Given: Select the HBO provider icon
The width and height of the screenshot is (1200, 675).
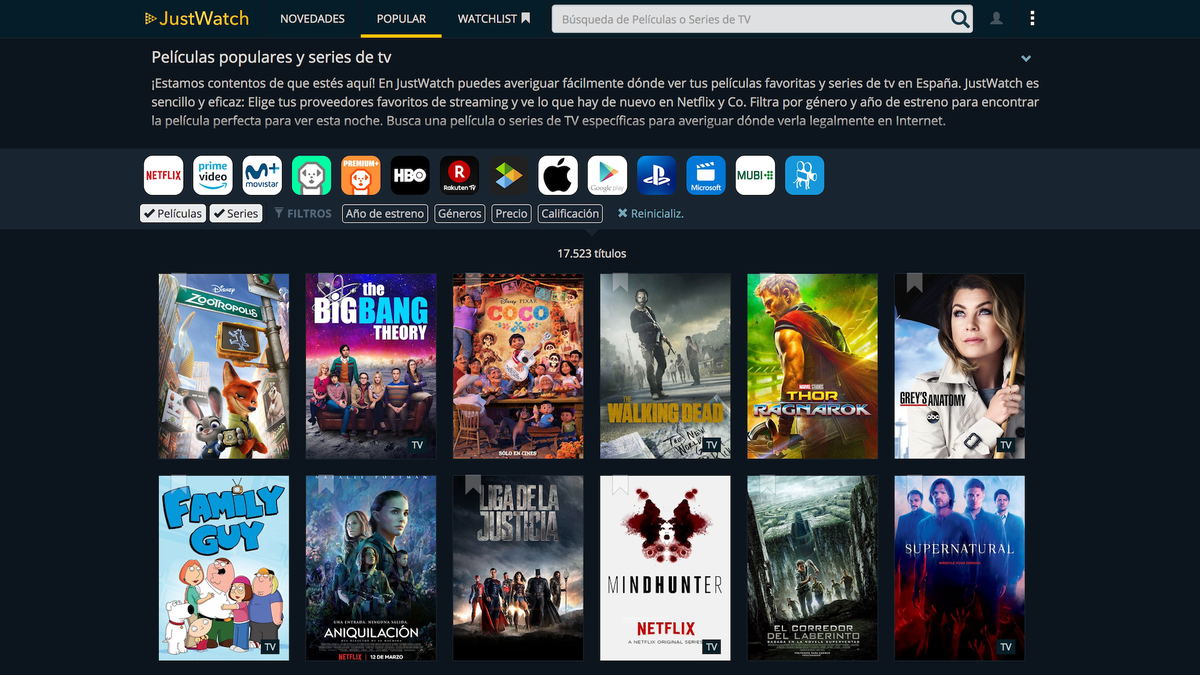Looking at the screenshot, I should click(x=410, y=175).
